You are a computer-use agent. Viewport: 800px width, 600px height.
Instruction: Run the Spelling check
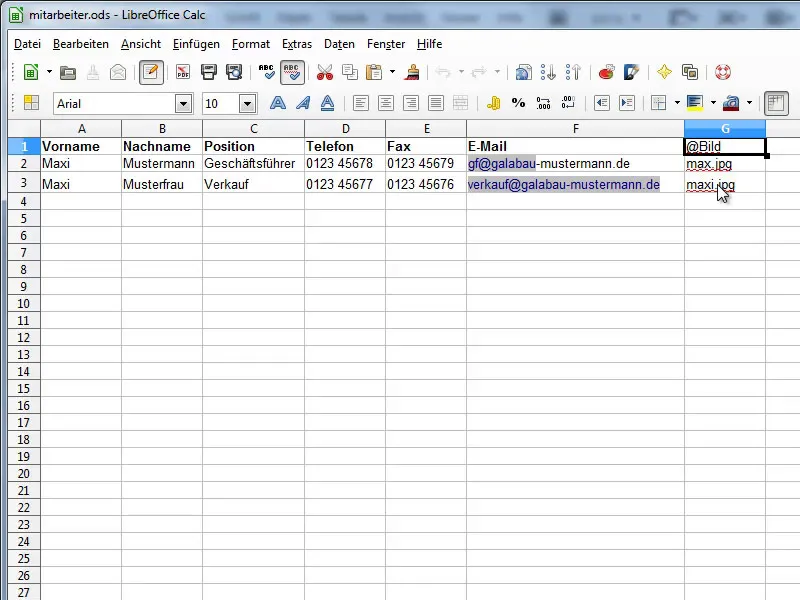pos(266,72)
